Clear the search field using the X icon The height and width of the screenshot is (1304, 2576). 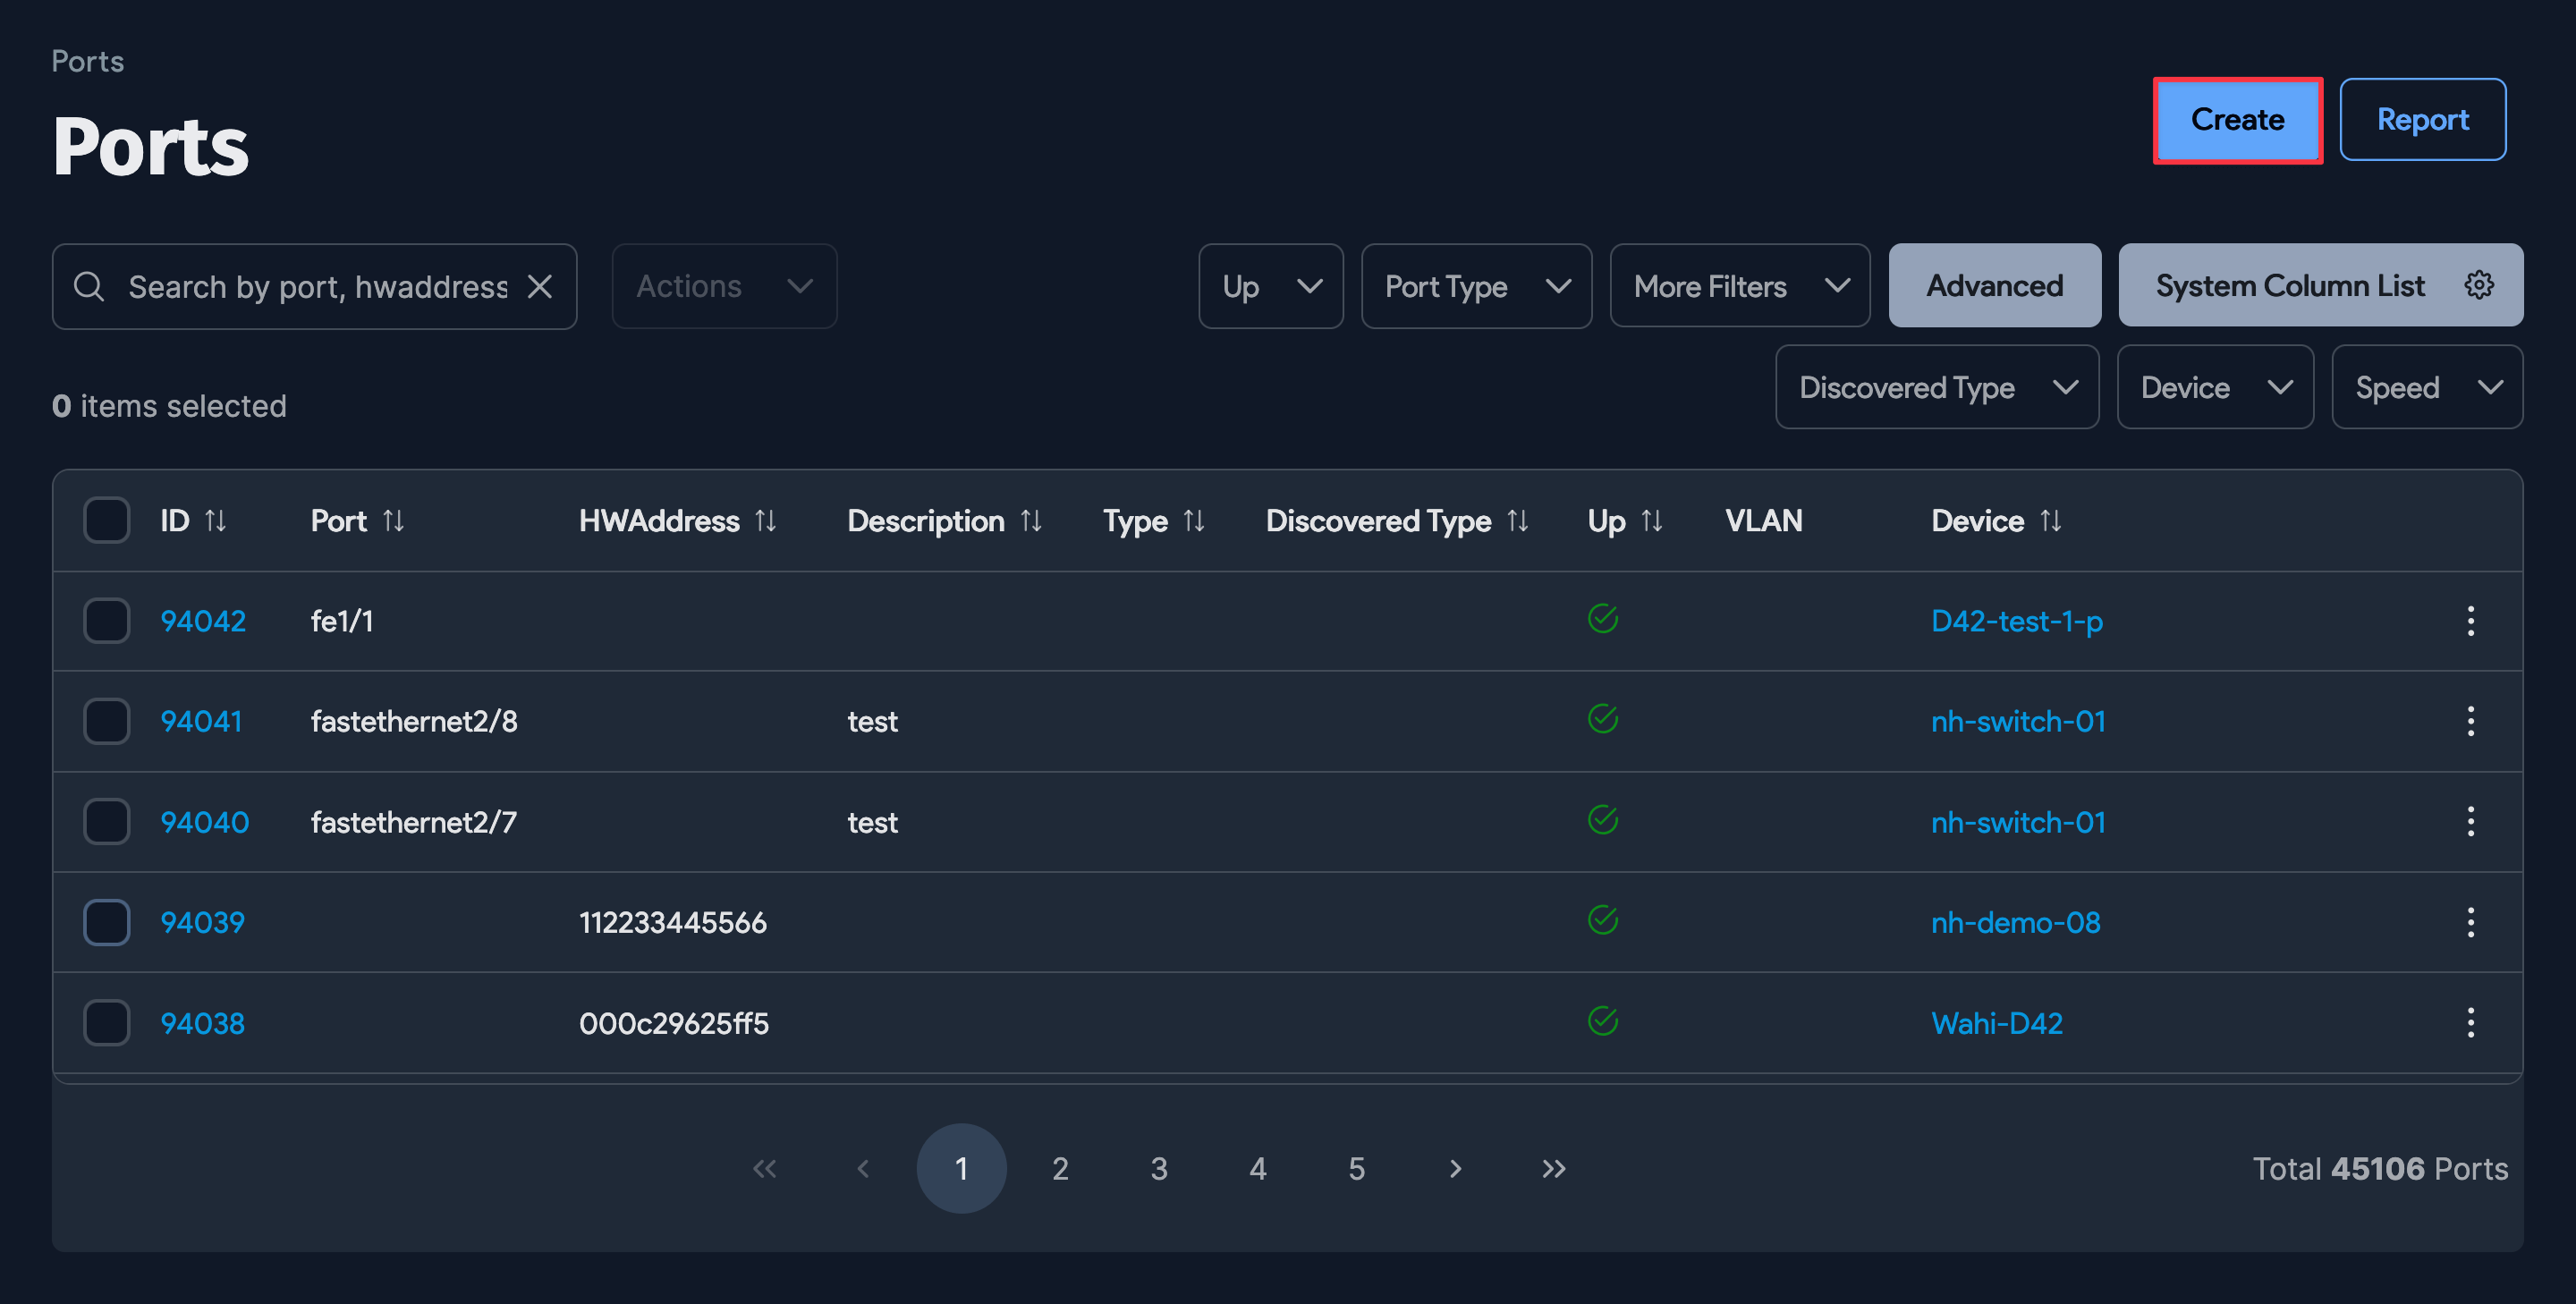coord(540,286)
